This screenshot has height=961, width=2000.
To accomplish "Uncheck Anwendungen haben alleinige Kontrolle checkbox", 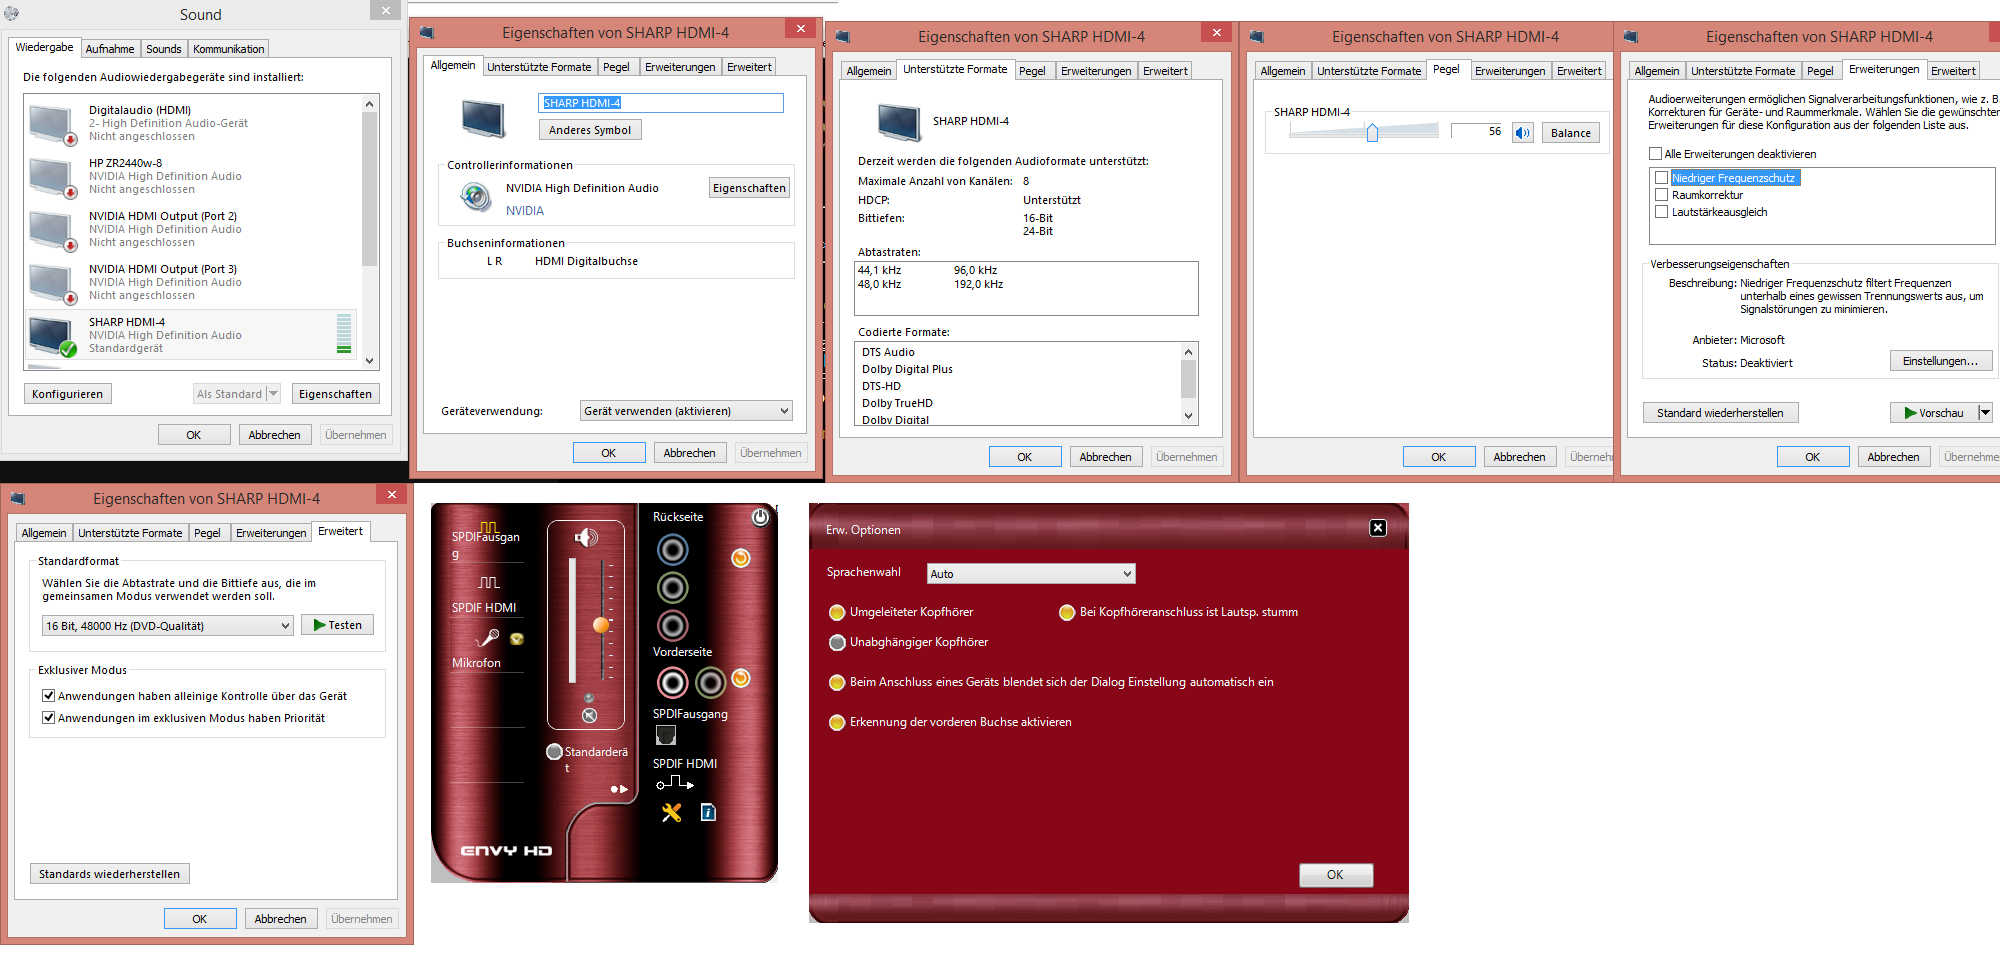I will point(48,696).
